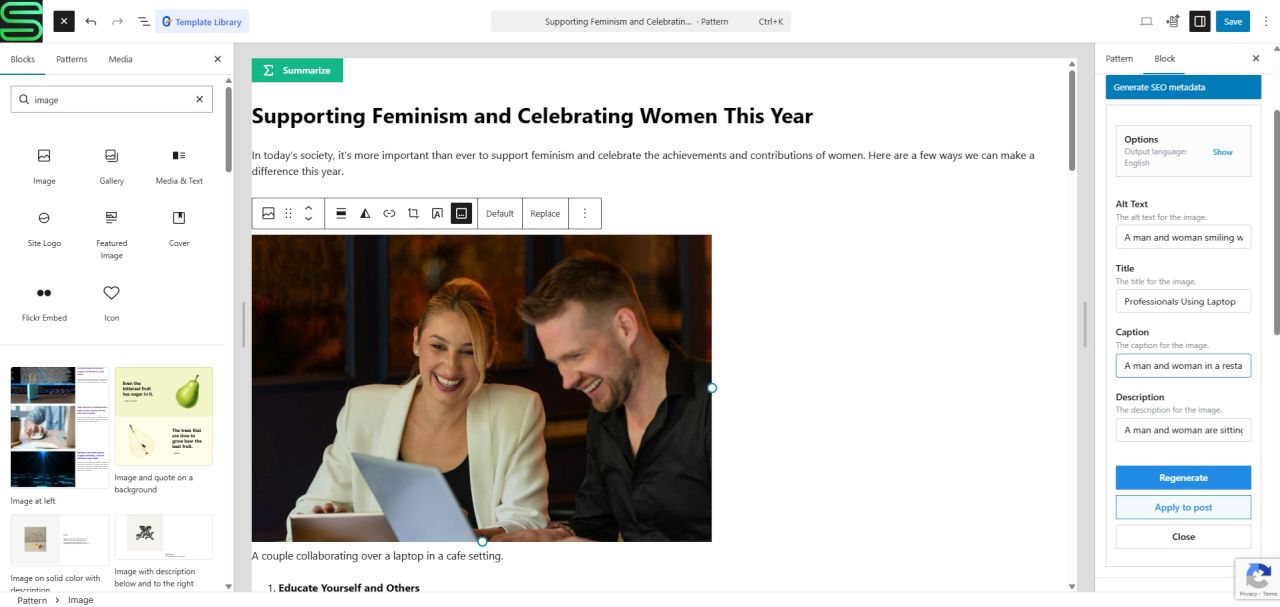Image resolution: width=1280 pixels, height=607 pixels.
Task: Show the Output language options
Action: point(1222,152)
